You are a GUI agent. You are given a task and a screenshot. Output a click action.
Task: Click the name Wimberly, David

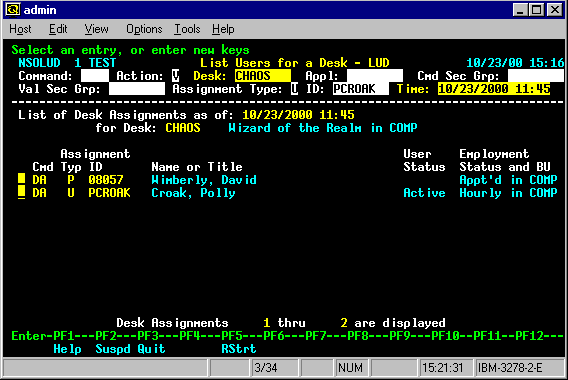(x=204, y=180)
